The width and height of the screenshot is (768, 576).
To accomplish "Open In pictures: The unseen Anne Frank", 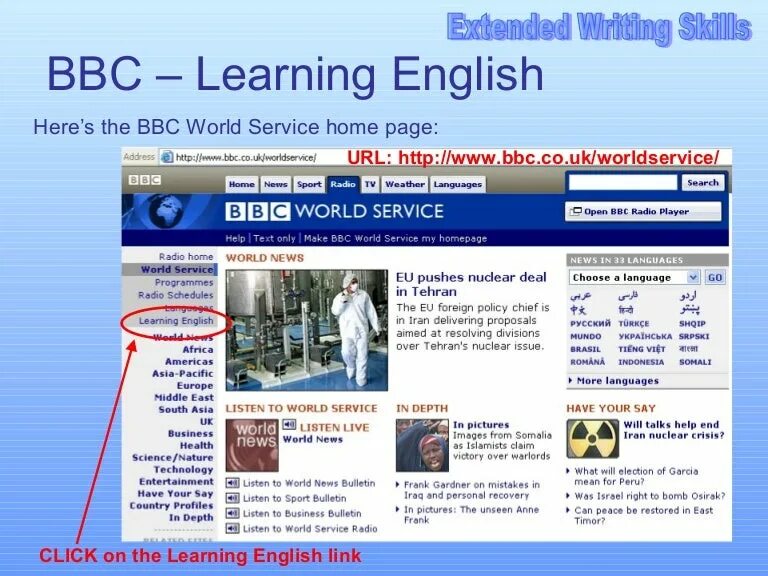I will (x=471, y=515).
